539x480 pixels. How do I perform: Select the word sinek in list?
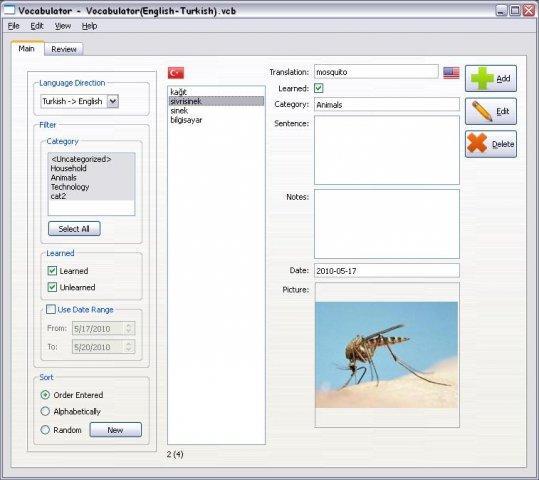point(216,110)
